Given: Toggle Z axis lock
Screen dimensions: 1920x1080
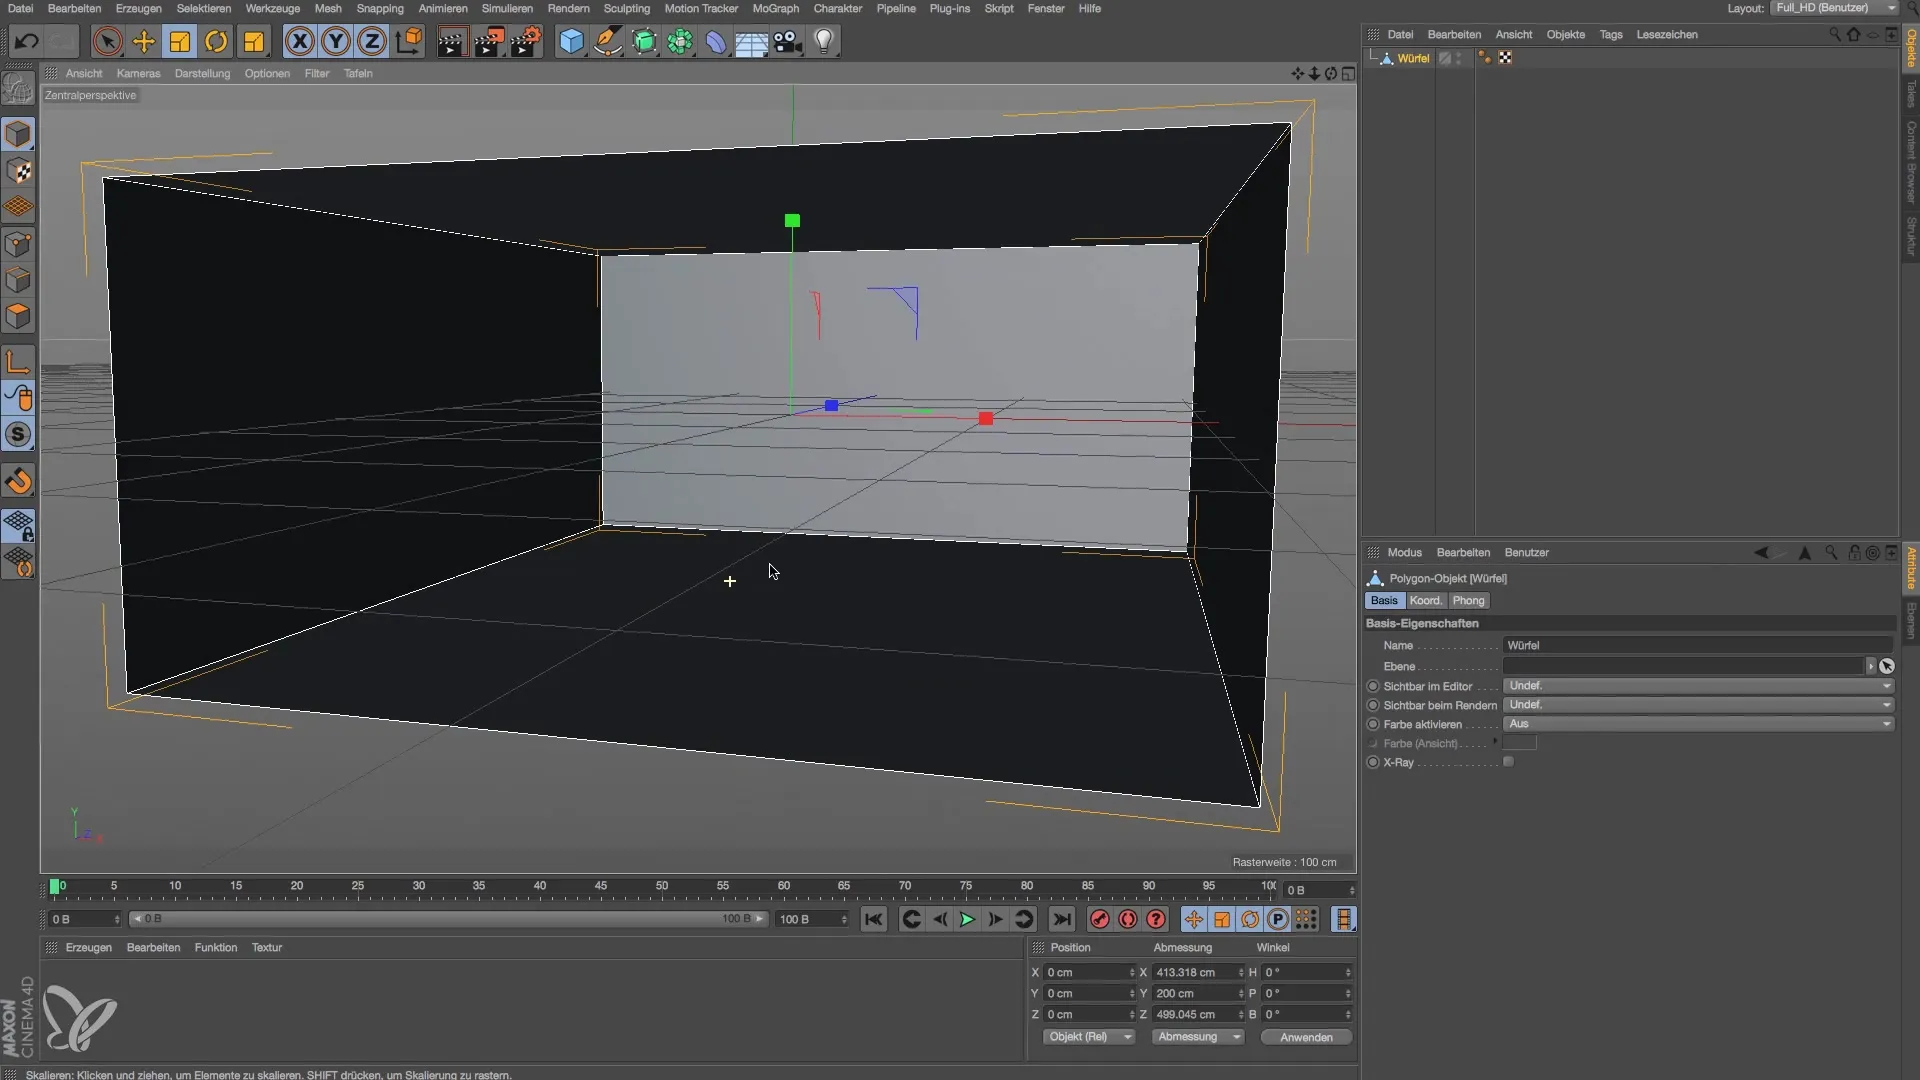Looking at the screenshot, I should tap(372, 41).
